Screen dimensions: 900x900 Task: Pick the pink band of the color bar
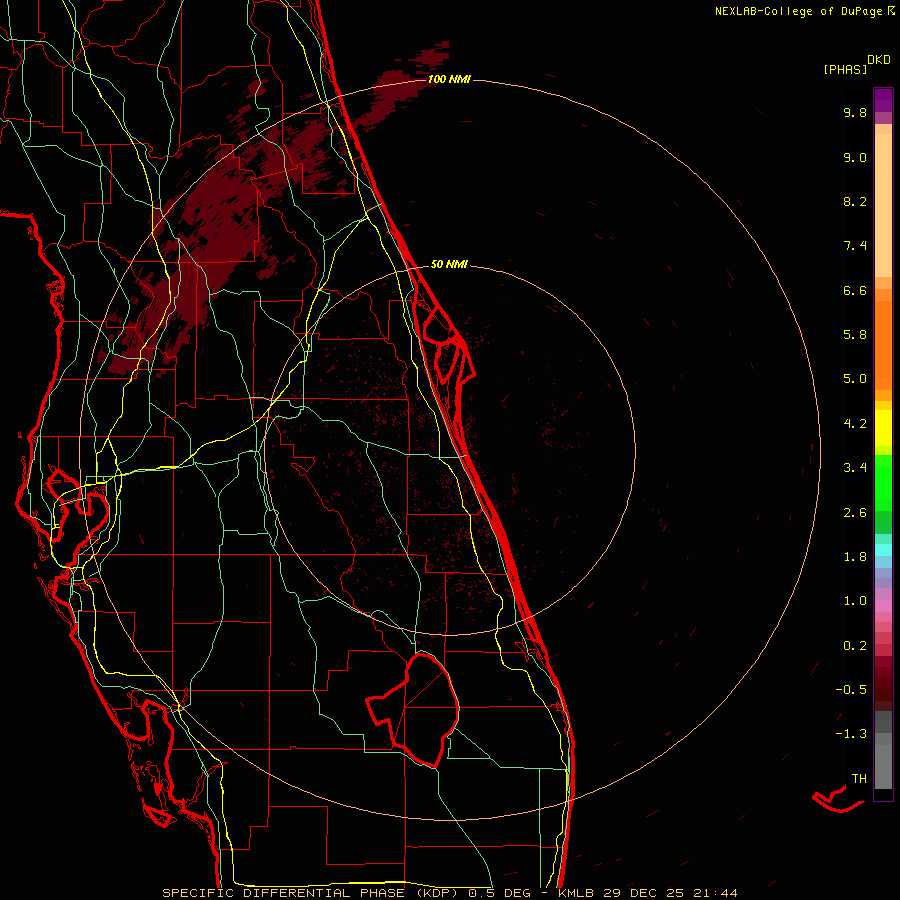[883, 606]
